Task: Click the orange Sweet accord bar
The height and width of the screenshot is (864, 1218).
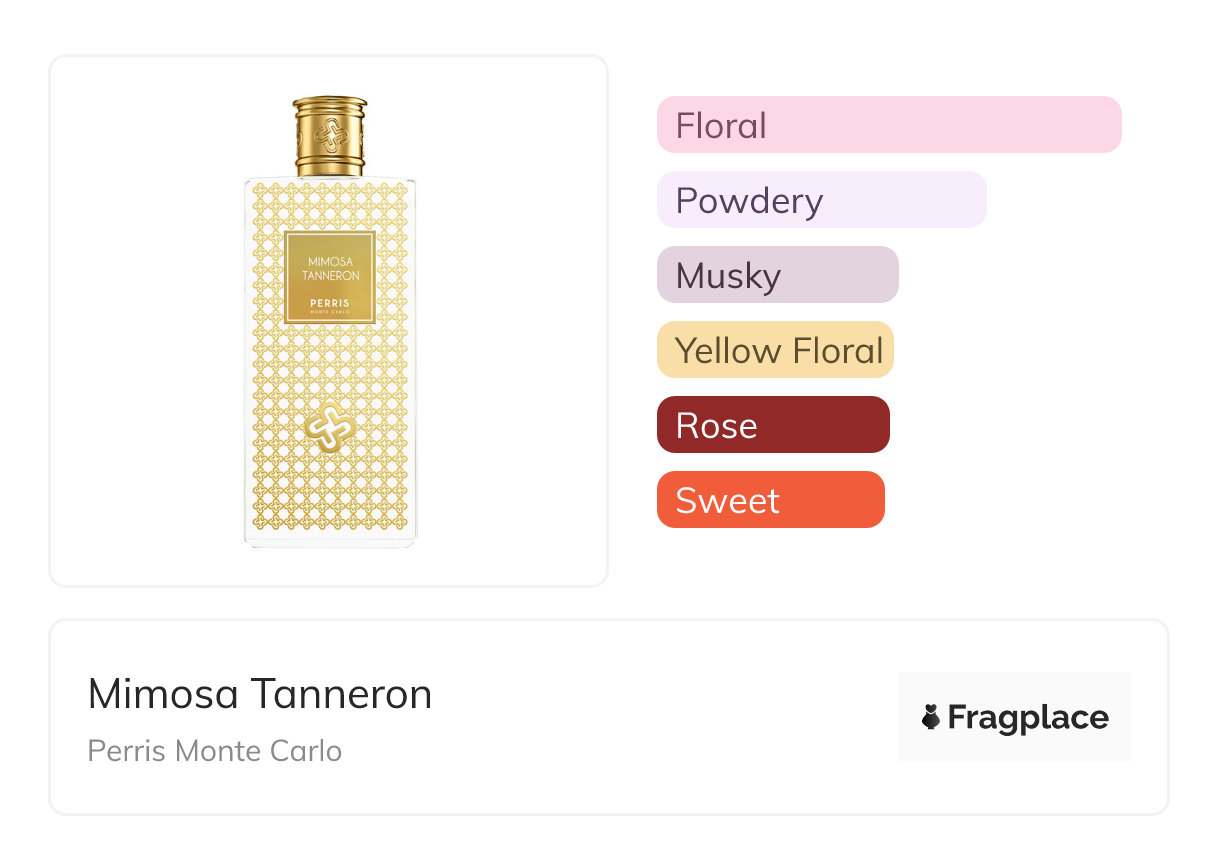Action: pyautogui.click(x=770, y=500)
